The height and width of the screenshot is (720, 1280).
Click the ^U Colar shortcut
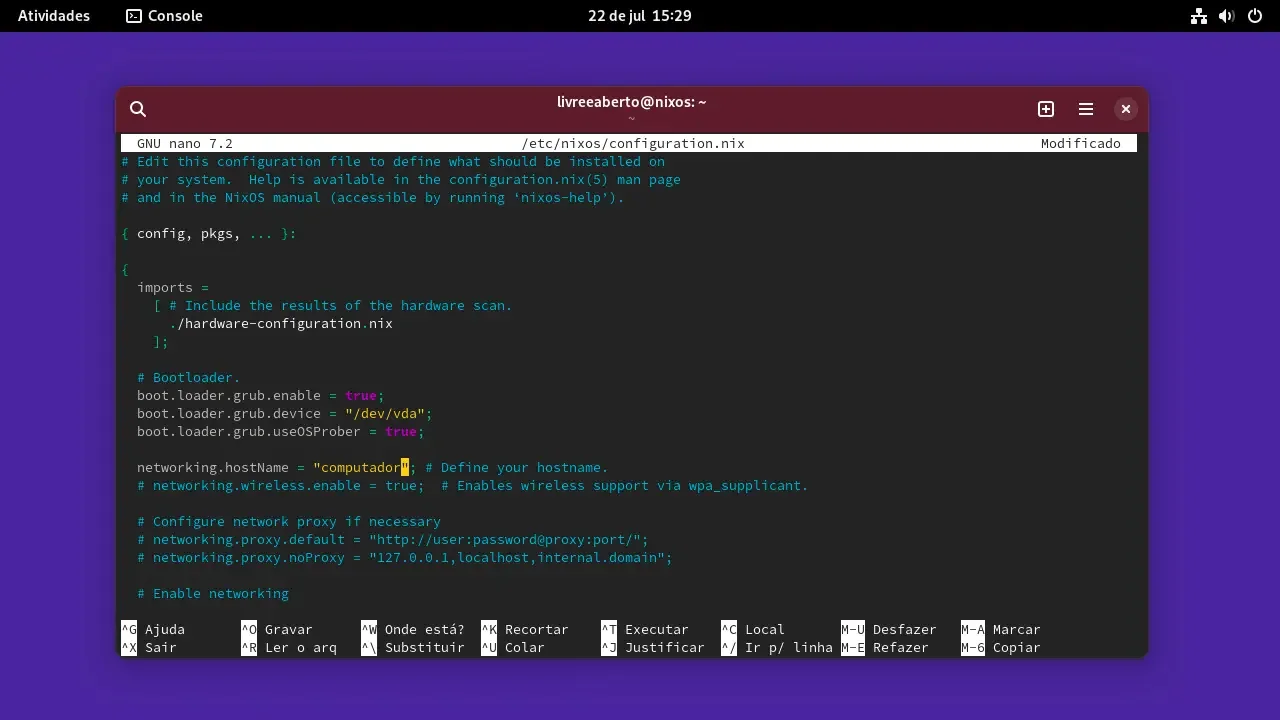point(513,648)
